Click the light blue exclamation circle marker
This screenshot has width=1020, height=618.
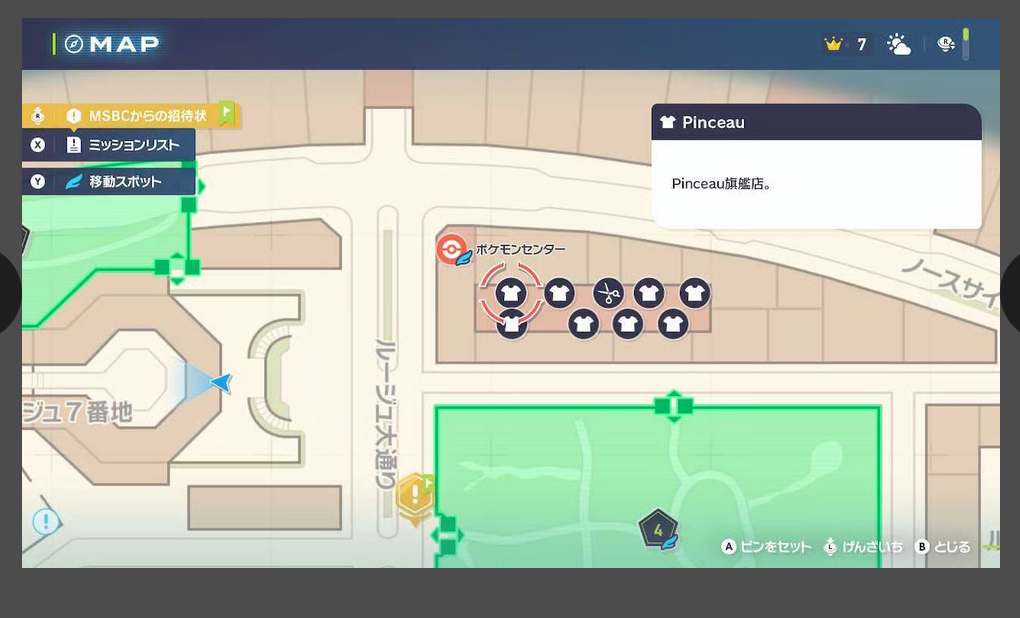click(45, 521)
